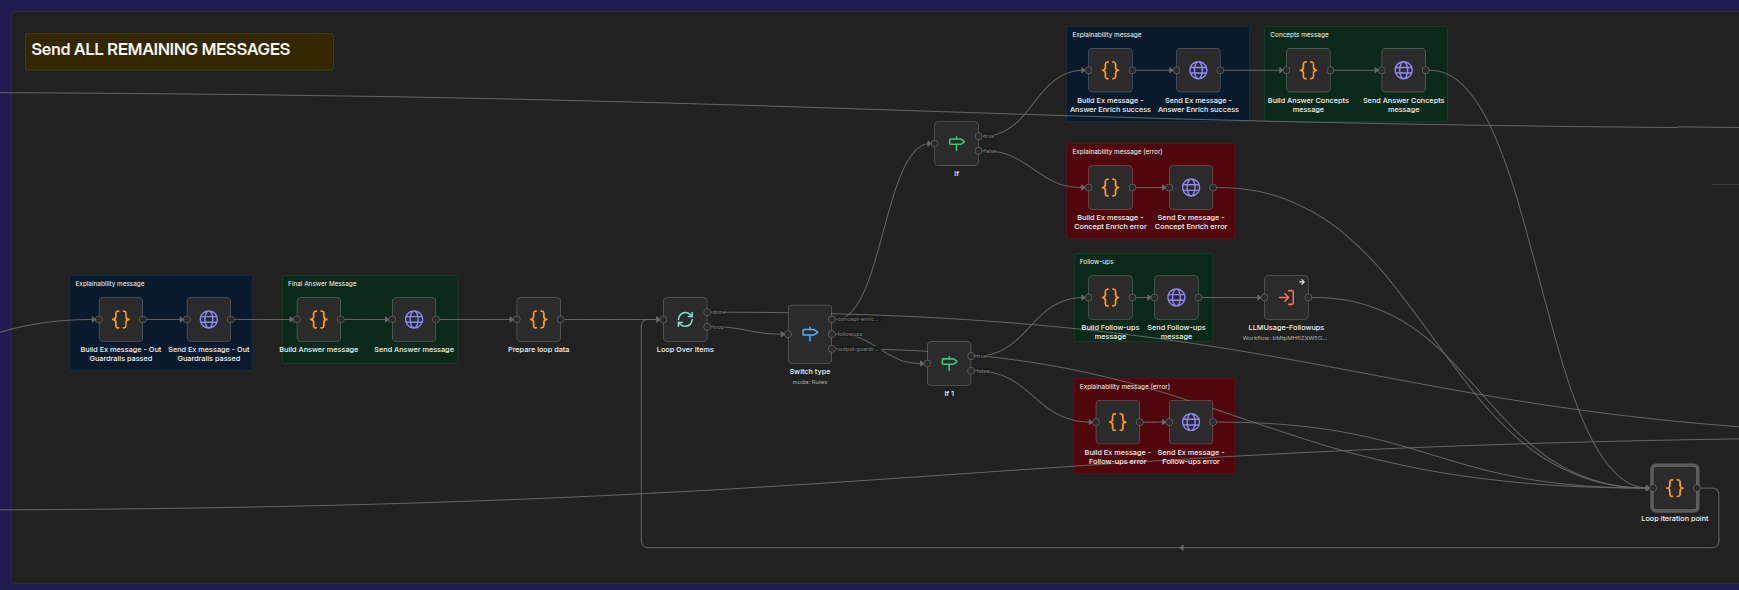Select Send Answer Concepts message node
1739x590 pixels.
1404,70
